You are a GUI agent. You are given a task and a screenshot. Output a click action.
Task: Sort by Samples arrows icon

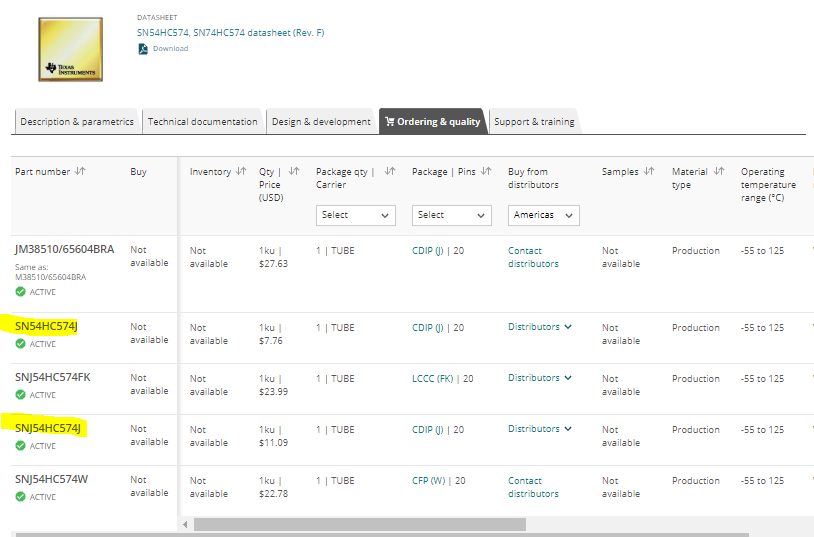click(x=649, y=171)
